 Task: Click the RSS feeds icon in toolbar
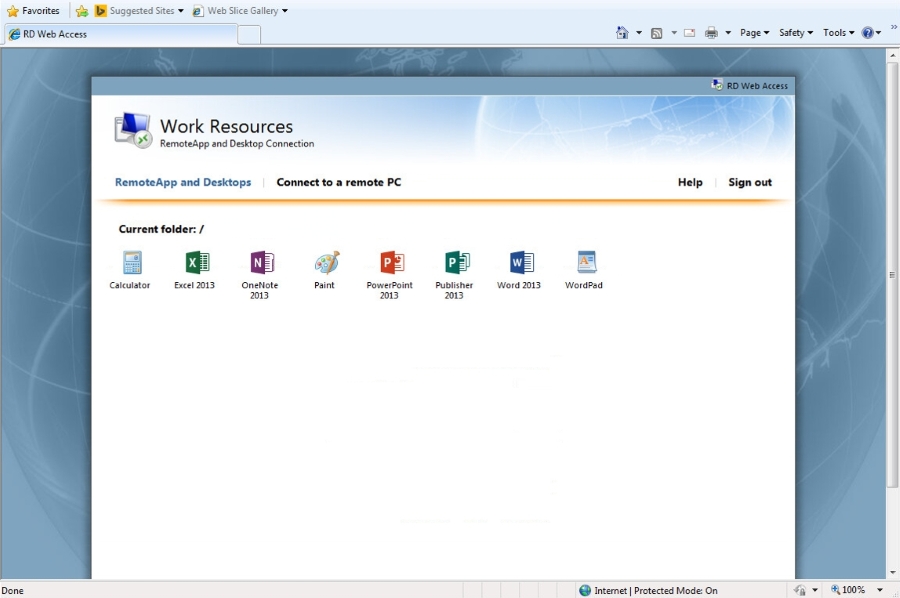click(657, 33)
